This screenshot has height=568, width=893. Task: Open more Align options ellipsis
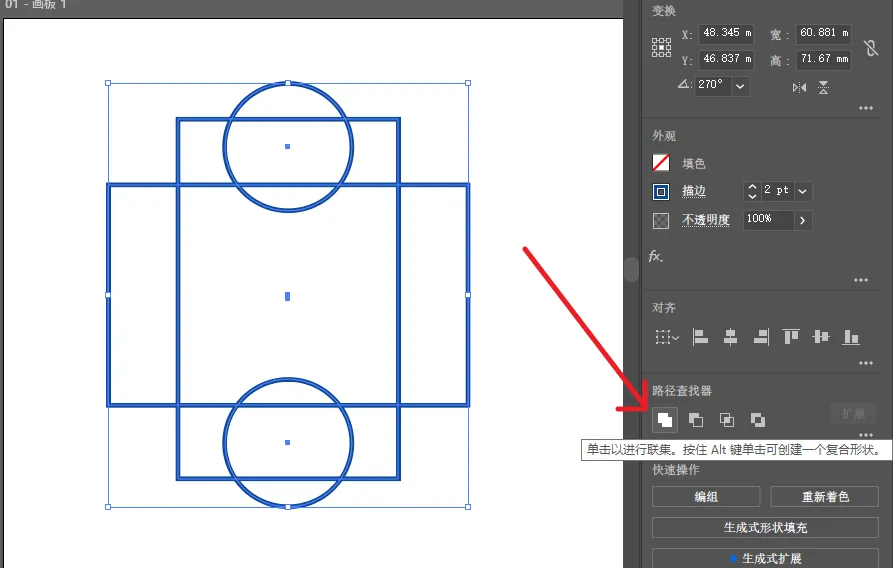(866, 363)
